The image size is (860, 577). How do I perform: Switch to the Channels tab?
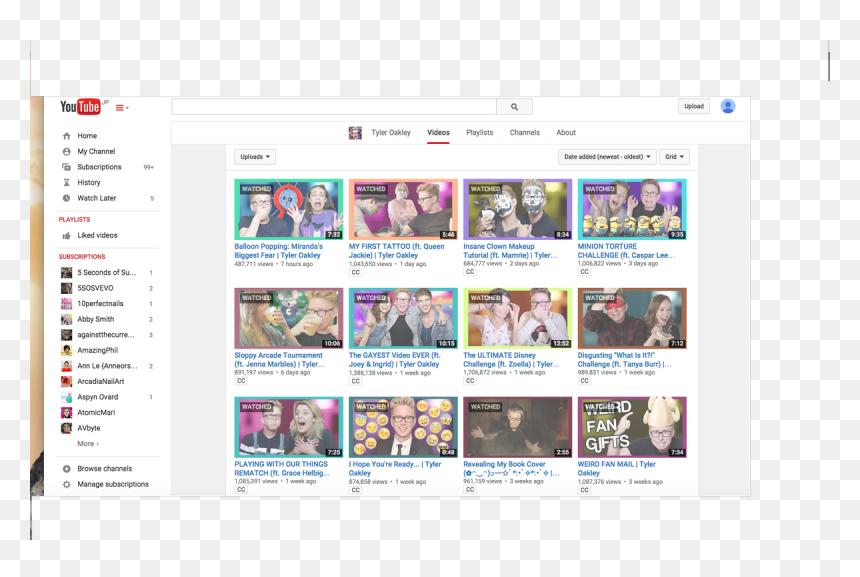[524, 133]
